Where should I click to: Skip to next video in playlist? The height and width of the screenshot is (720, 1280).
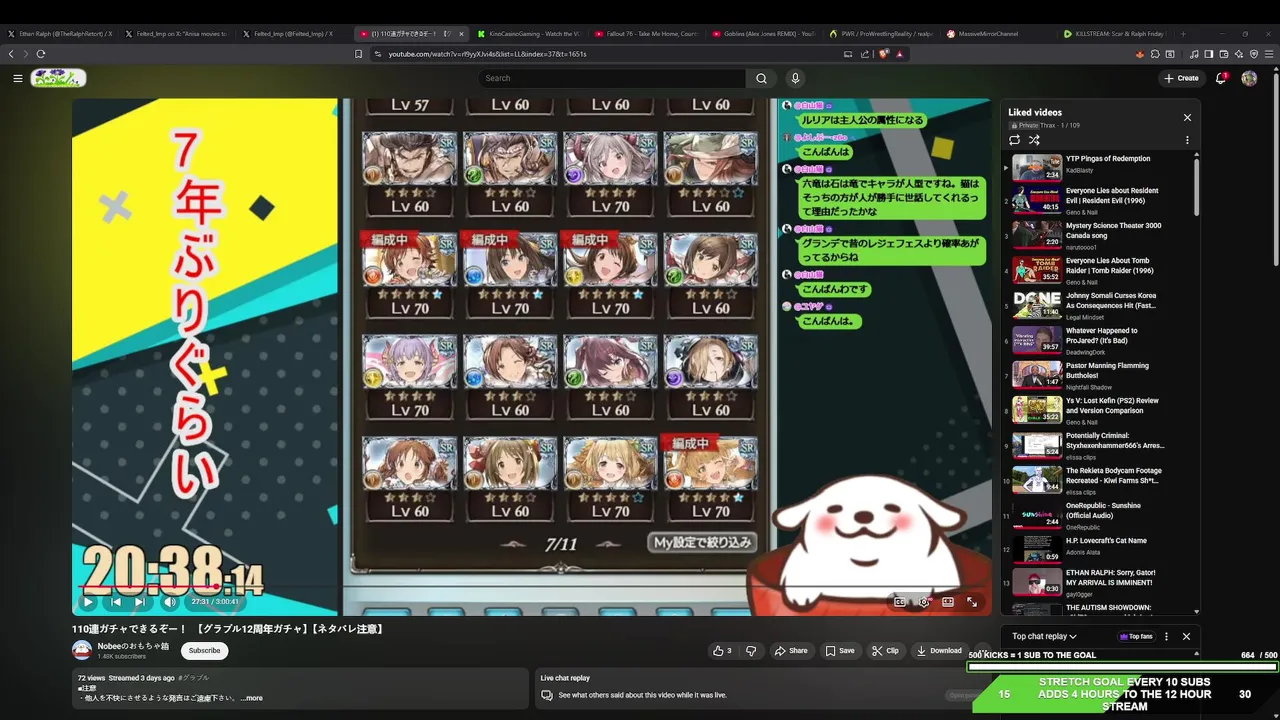tap(140, 602)
